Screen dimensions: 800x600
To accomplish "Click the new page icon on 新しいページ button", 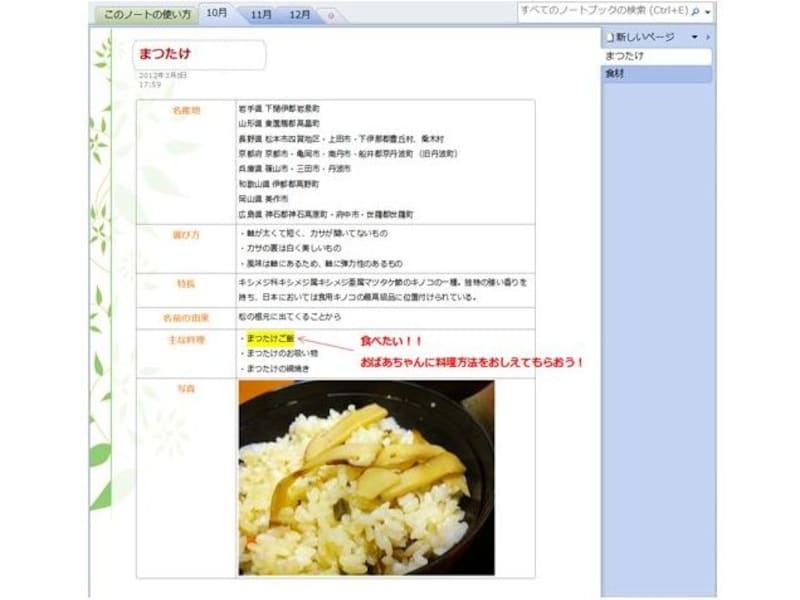I will 612,36.
